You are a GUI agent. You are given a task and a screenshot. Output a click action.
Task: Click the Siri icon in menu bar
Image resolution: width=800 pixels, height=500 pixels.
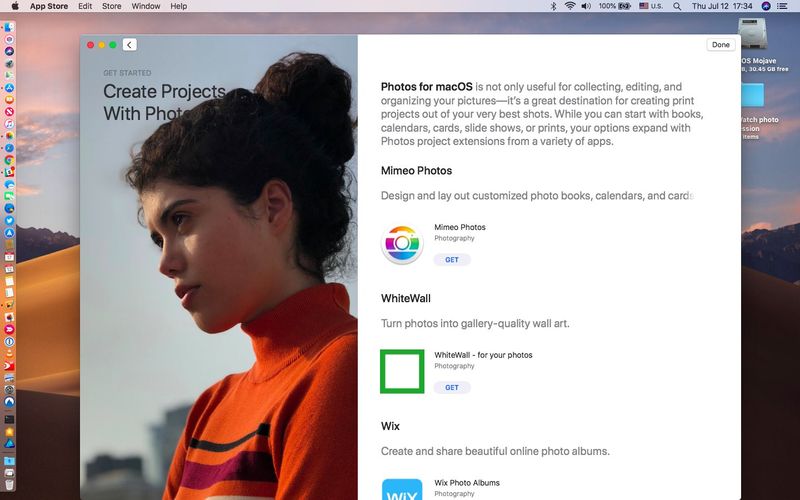[x=765, y=6]
